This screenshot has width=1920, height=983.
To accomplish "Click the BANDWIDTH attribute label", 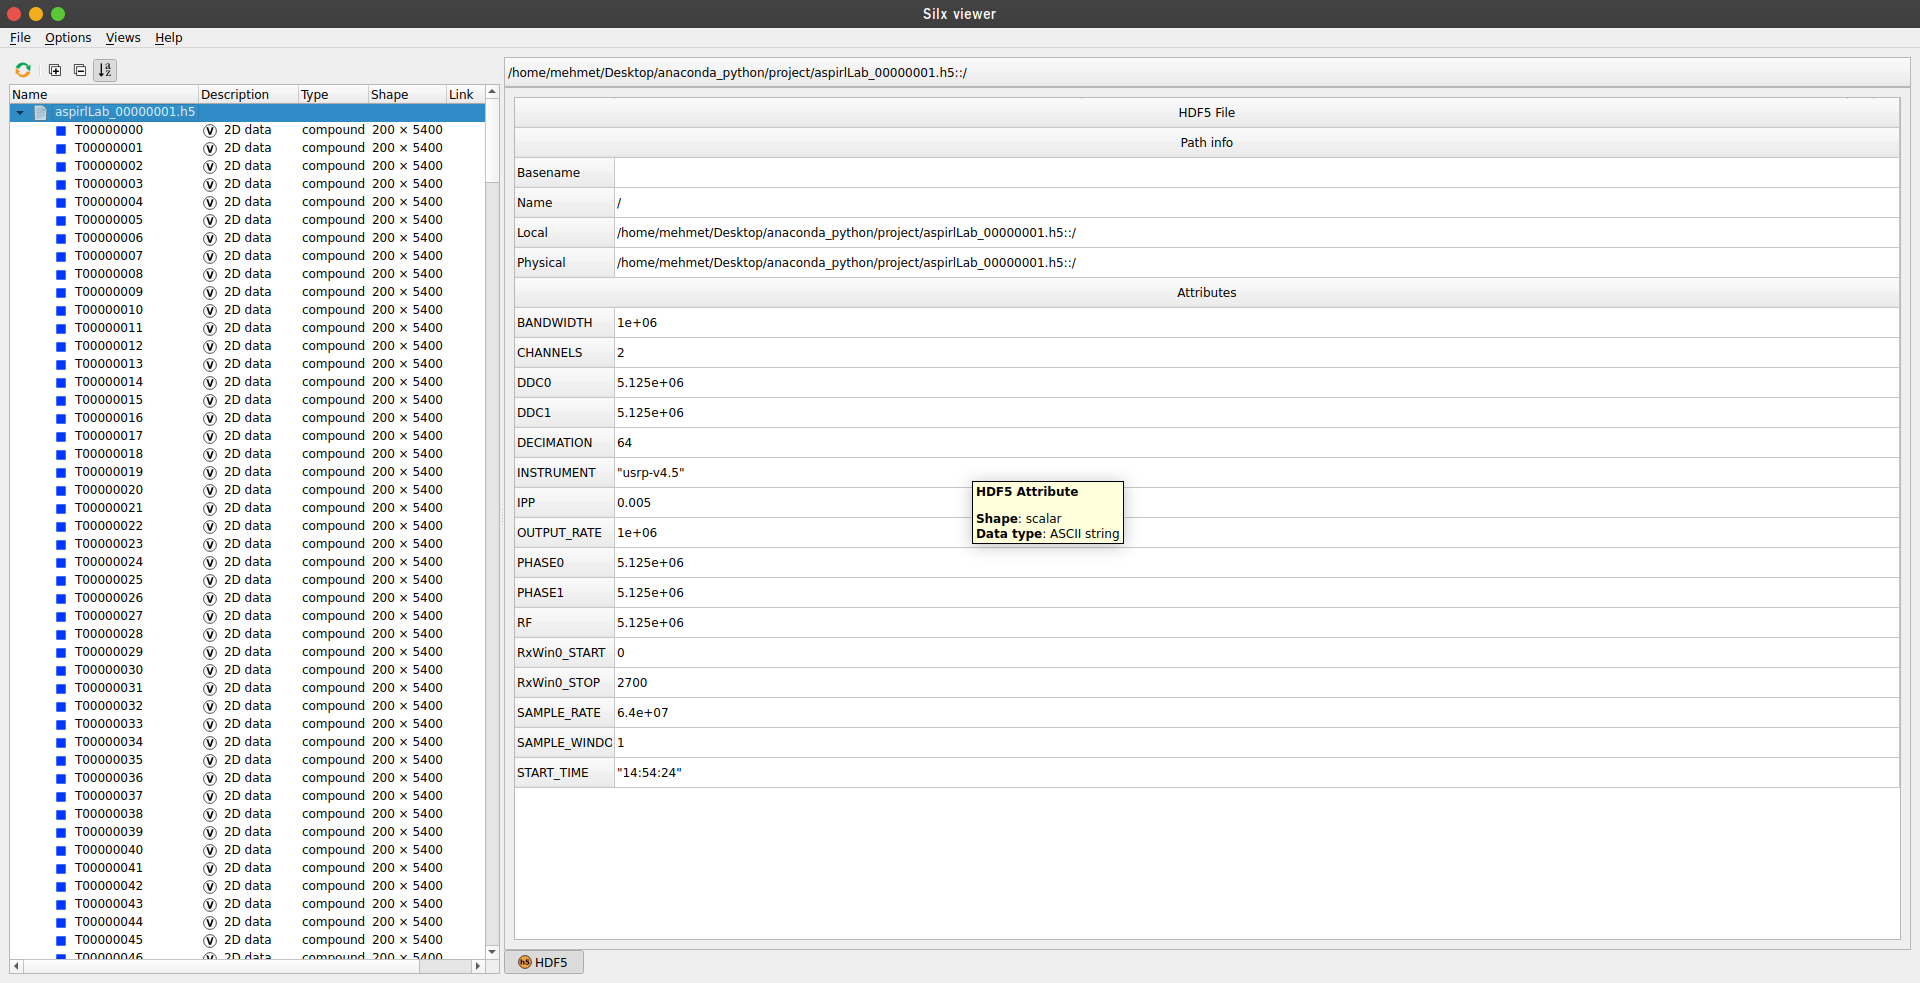I will (x=555, y=323).
